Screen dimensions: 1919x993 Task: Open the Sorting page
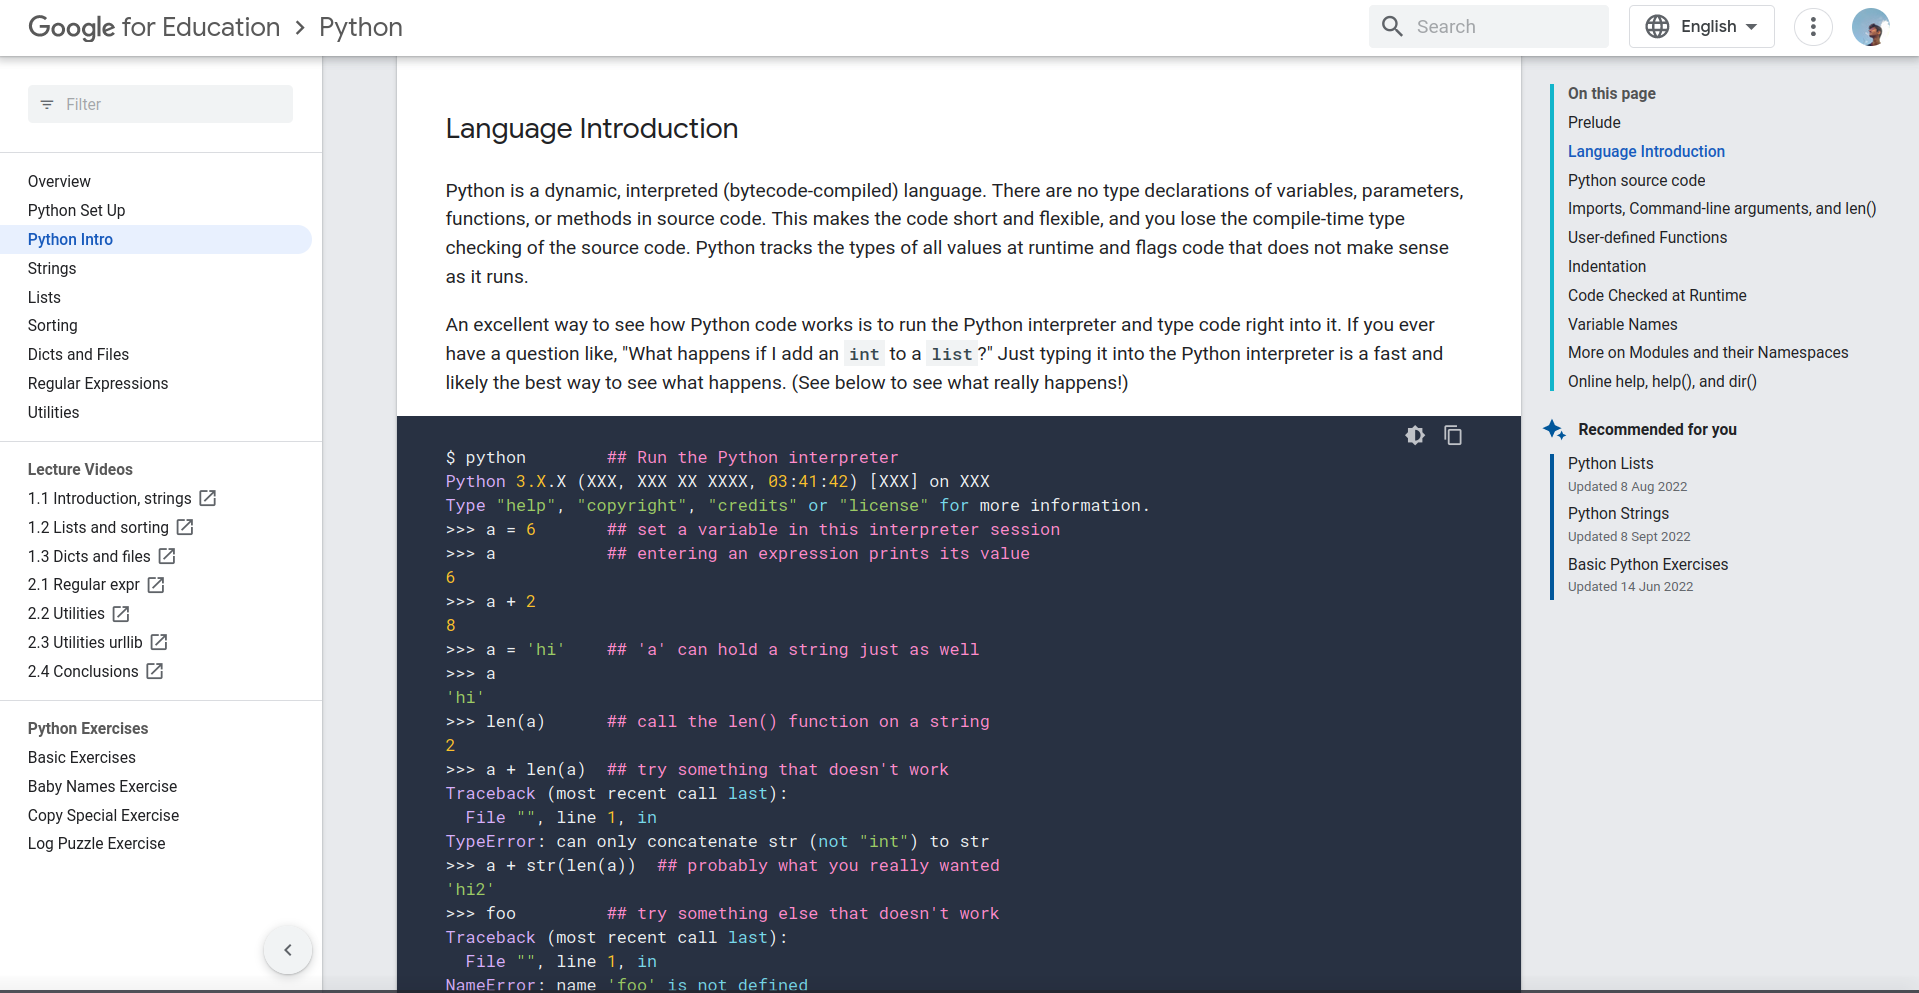coord(52,325)
